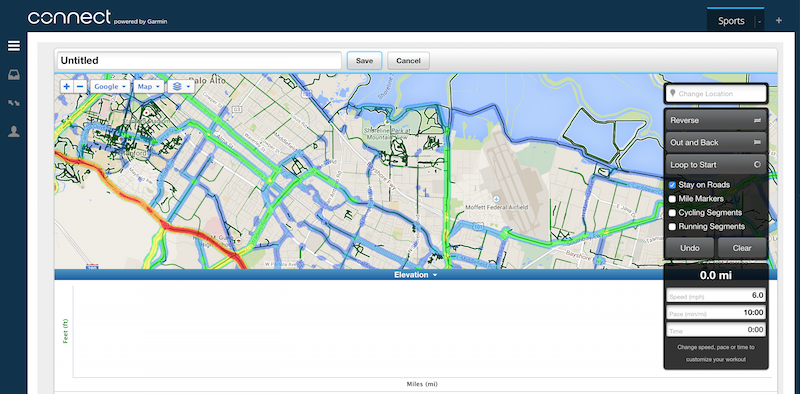The width and height of the screenshot is (800, 394).
Task: Enable the Cycling Segments checkbox
Action: [672, 212]
